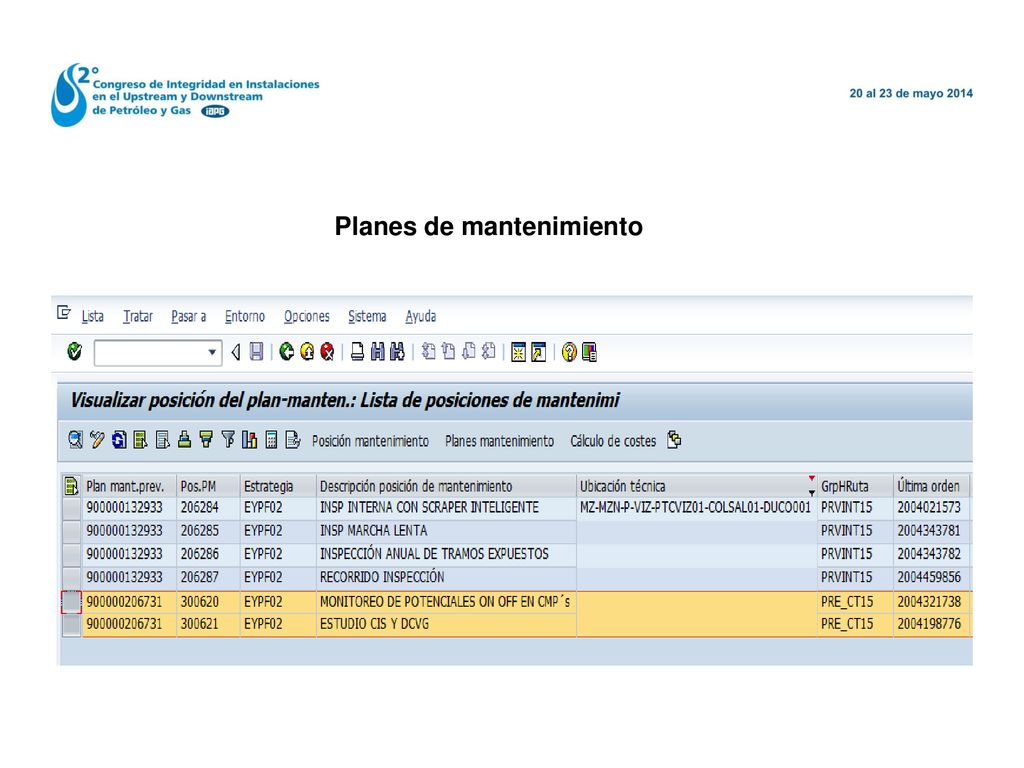This screenshot has height=768, width=1024.
Task: Click the GrpHRuta column header
Action: pos(855,486)
